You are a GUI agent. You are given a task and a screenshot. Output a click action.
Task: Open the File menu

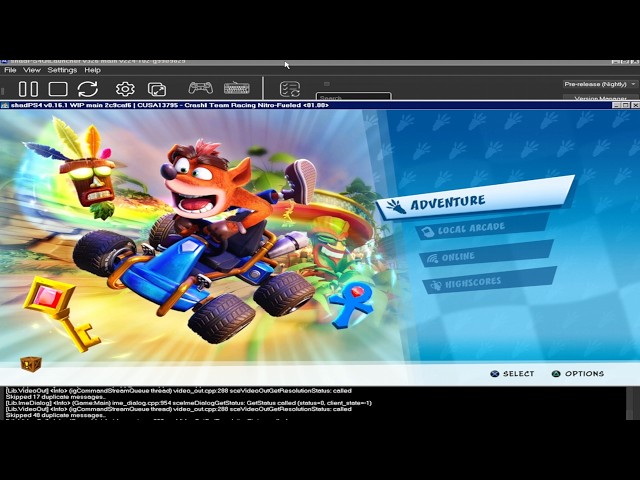(10, 70)
